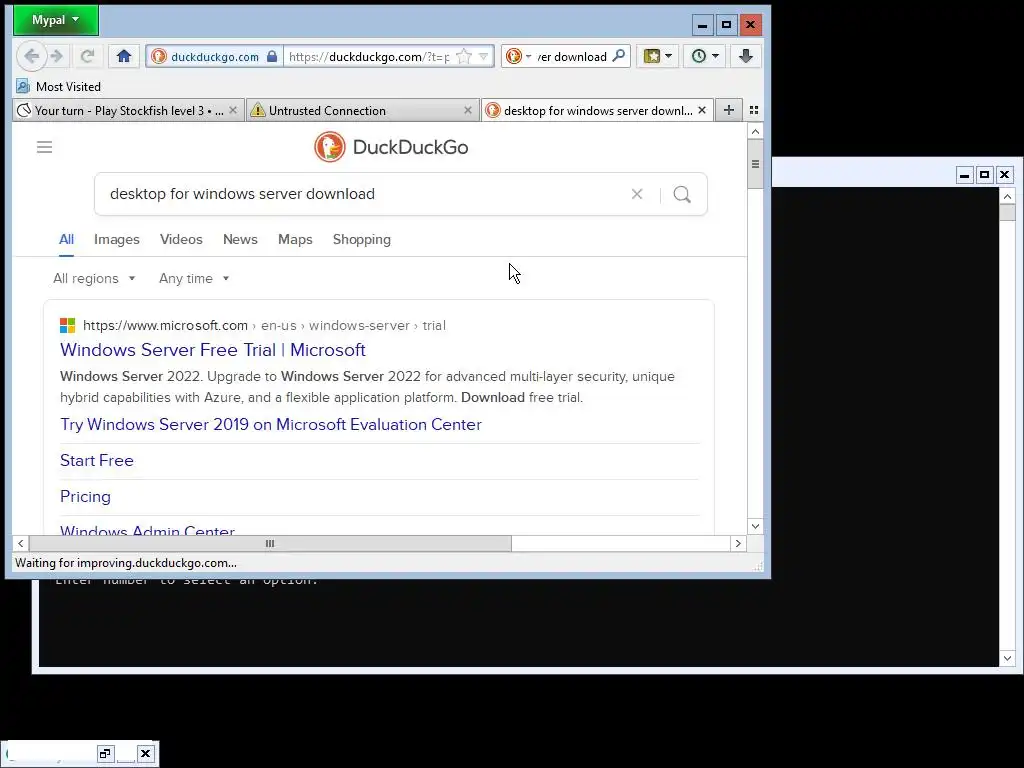The image size is (1024, 768).
Task: Switch to Maps results
Action: click(x=295, y=239)
